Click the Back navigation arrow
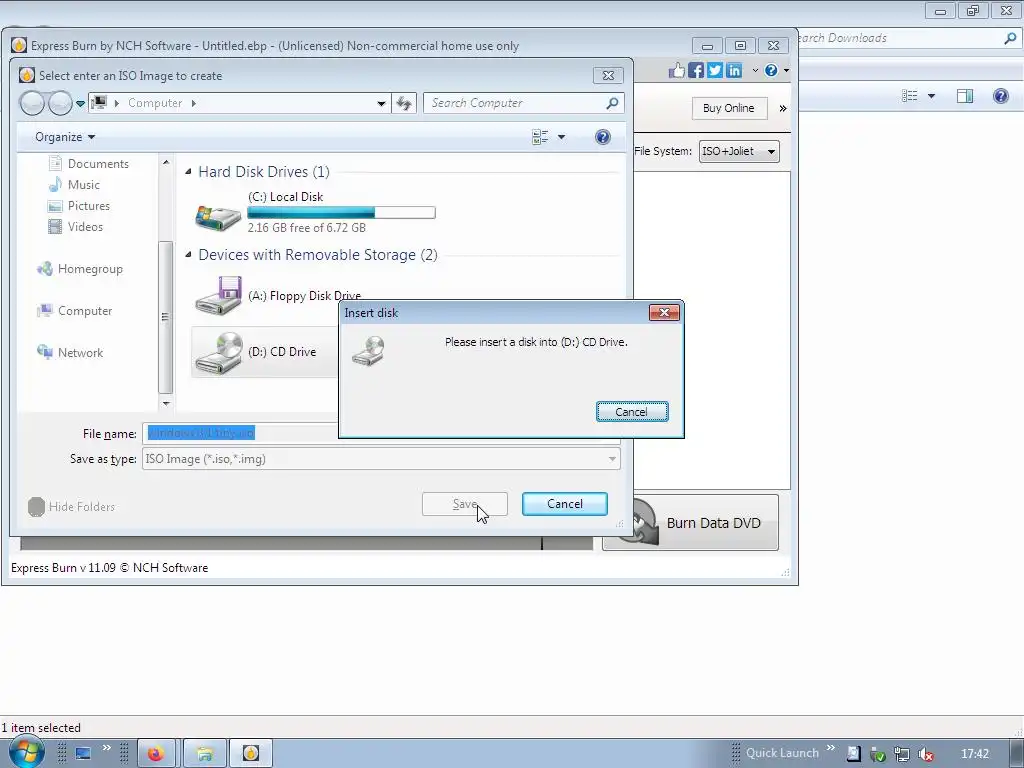The image size is (1024, 768). point(32,103)
